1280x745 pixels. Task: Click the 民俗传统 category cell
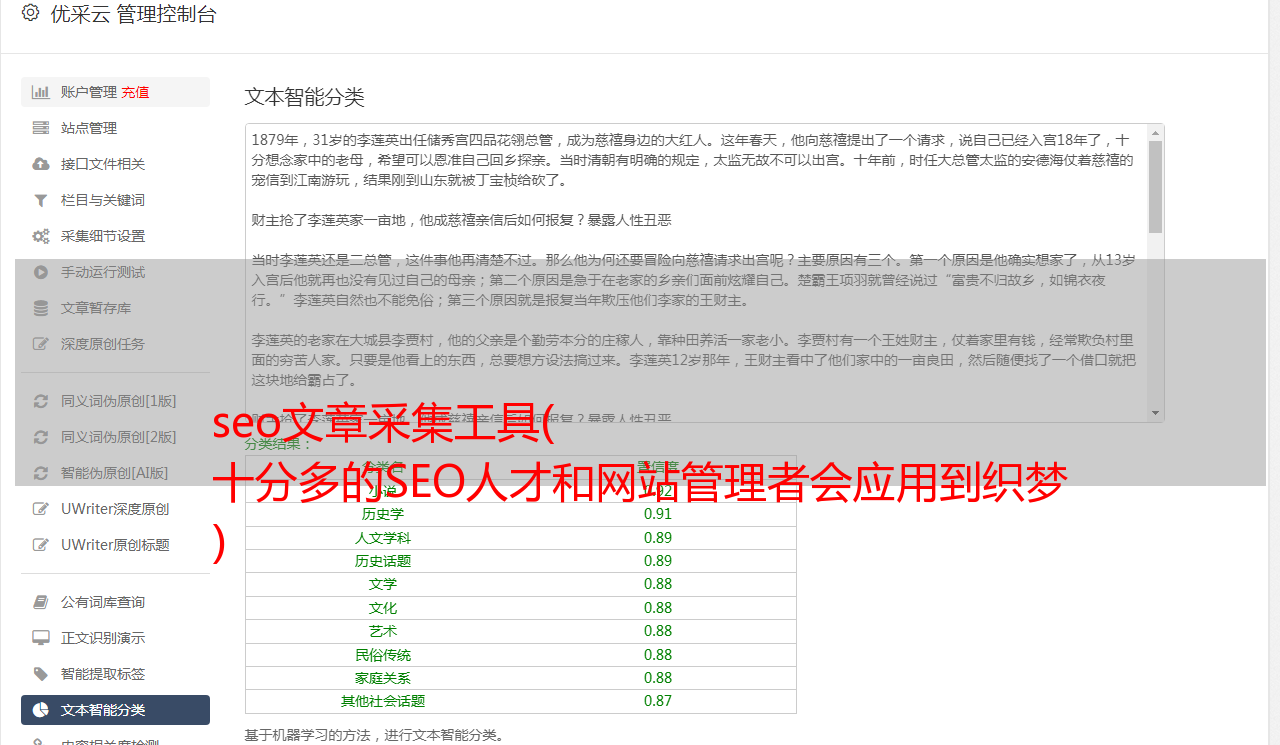pos(383,655)
